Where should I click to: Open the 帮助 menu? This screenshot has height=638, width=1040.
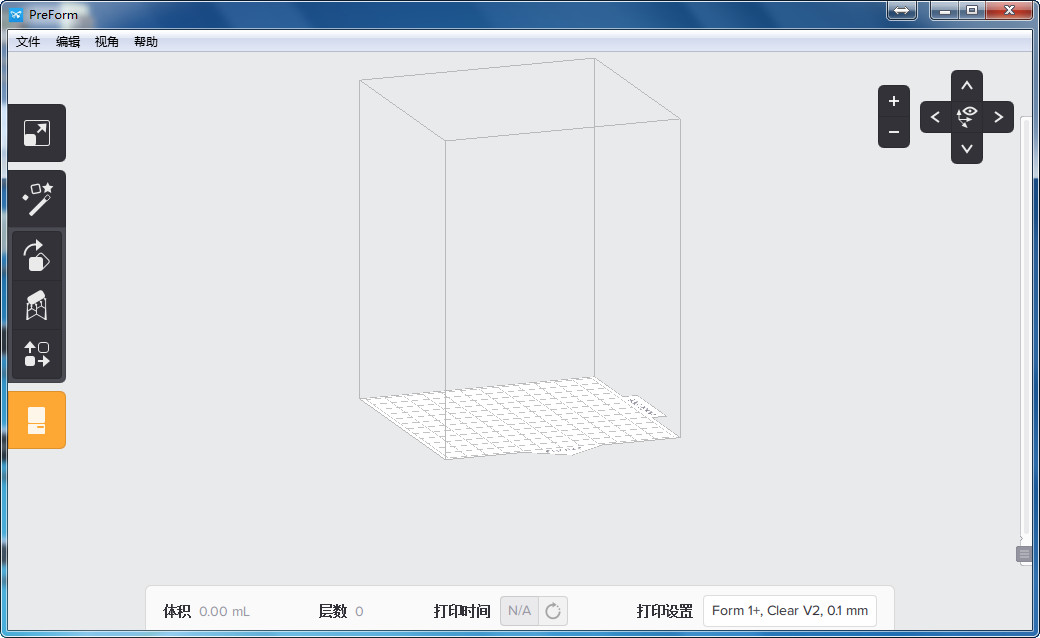[x=146, y=42]
